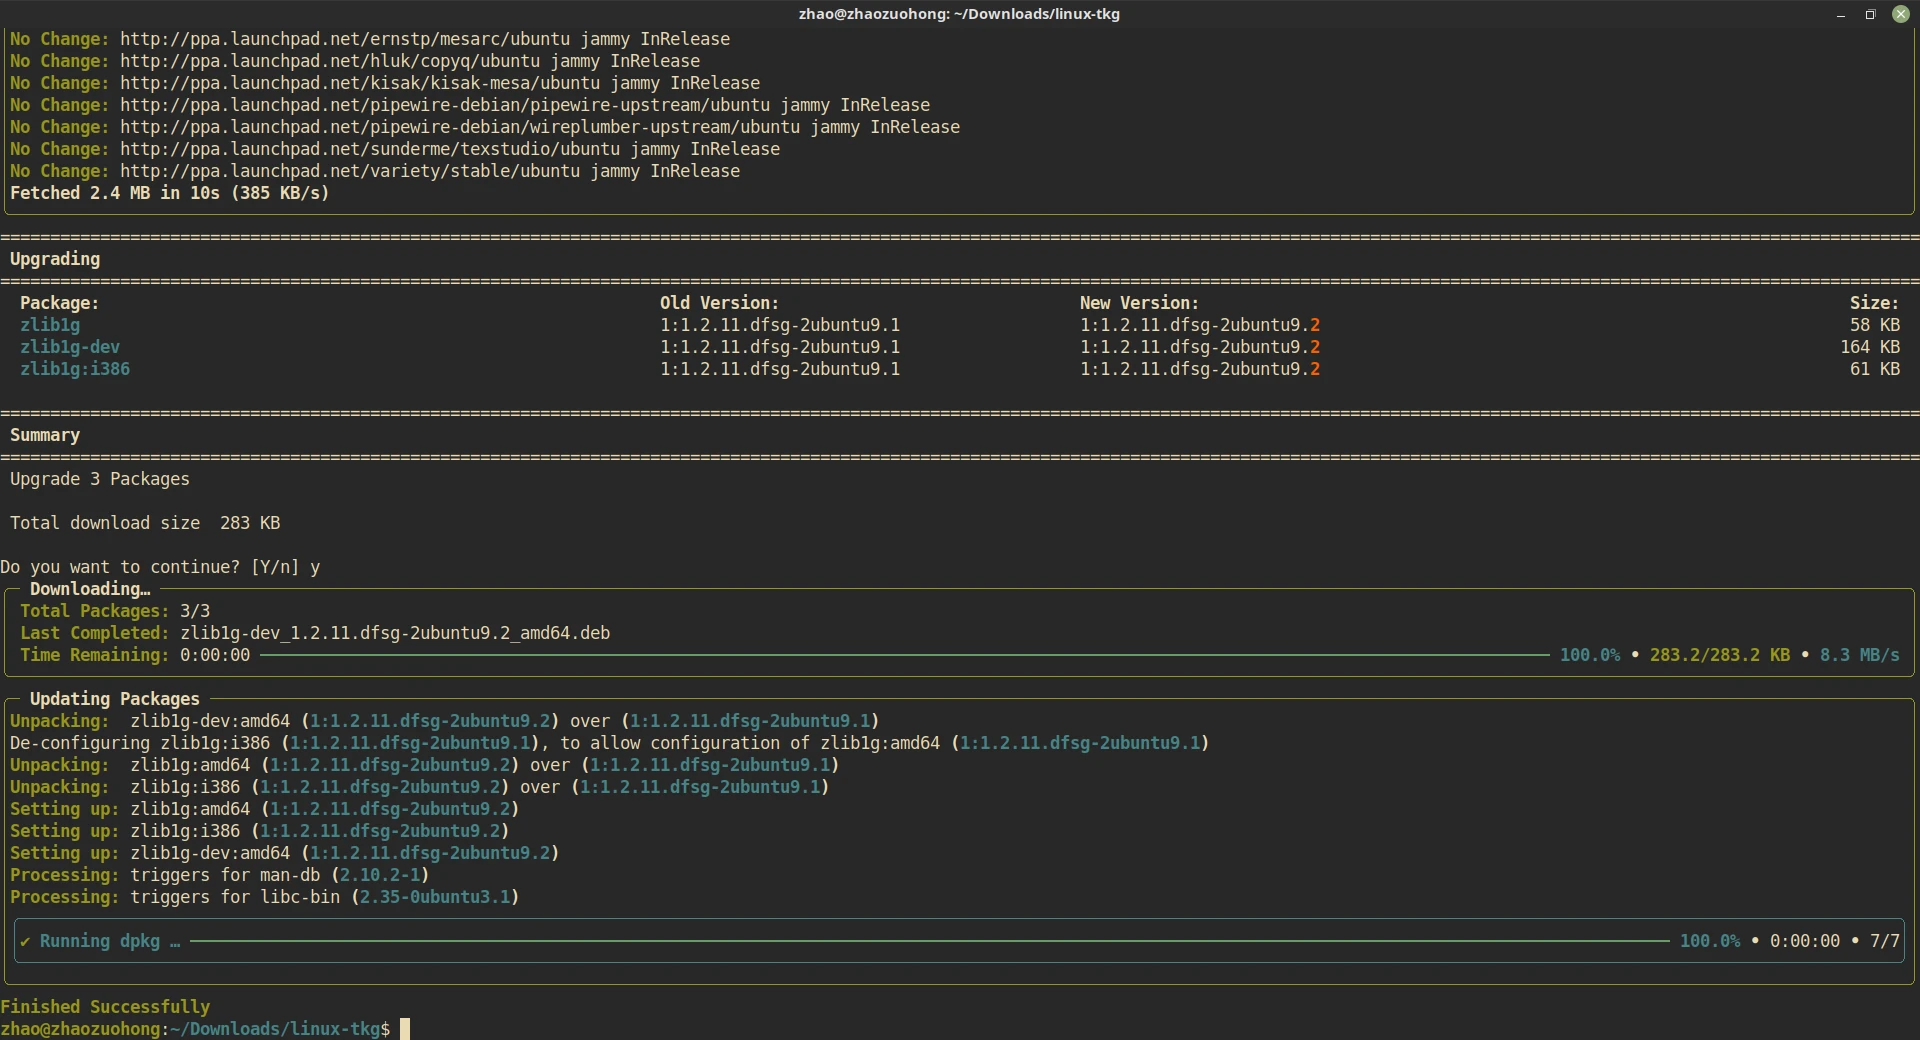Maximize the terminal window
The image size is (1920, 1040).
click(1870, 14)
